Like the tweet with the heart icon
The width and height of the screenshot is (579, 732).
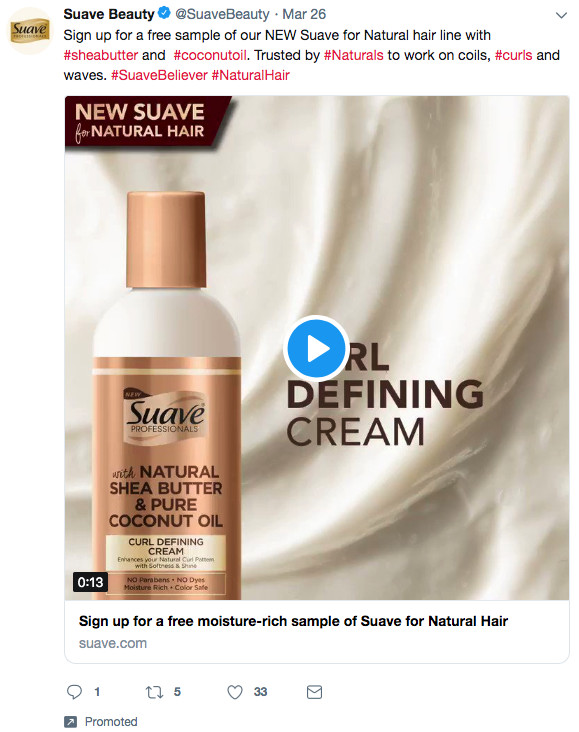(235, 692)
